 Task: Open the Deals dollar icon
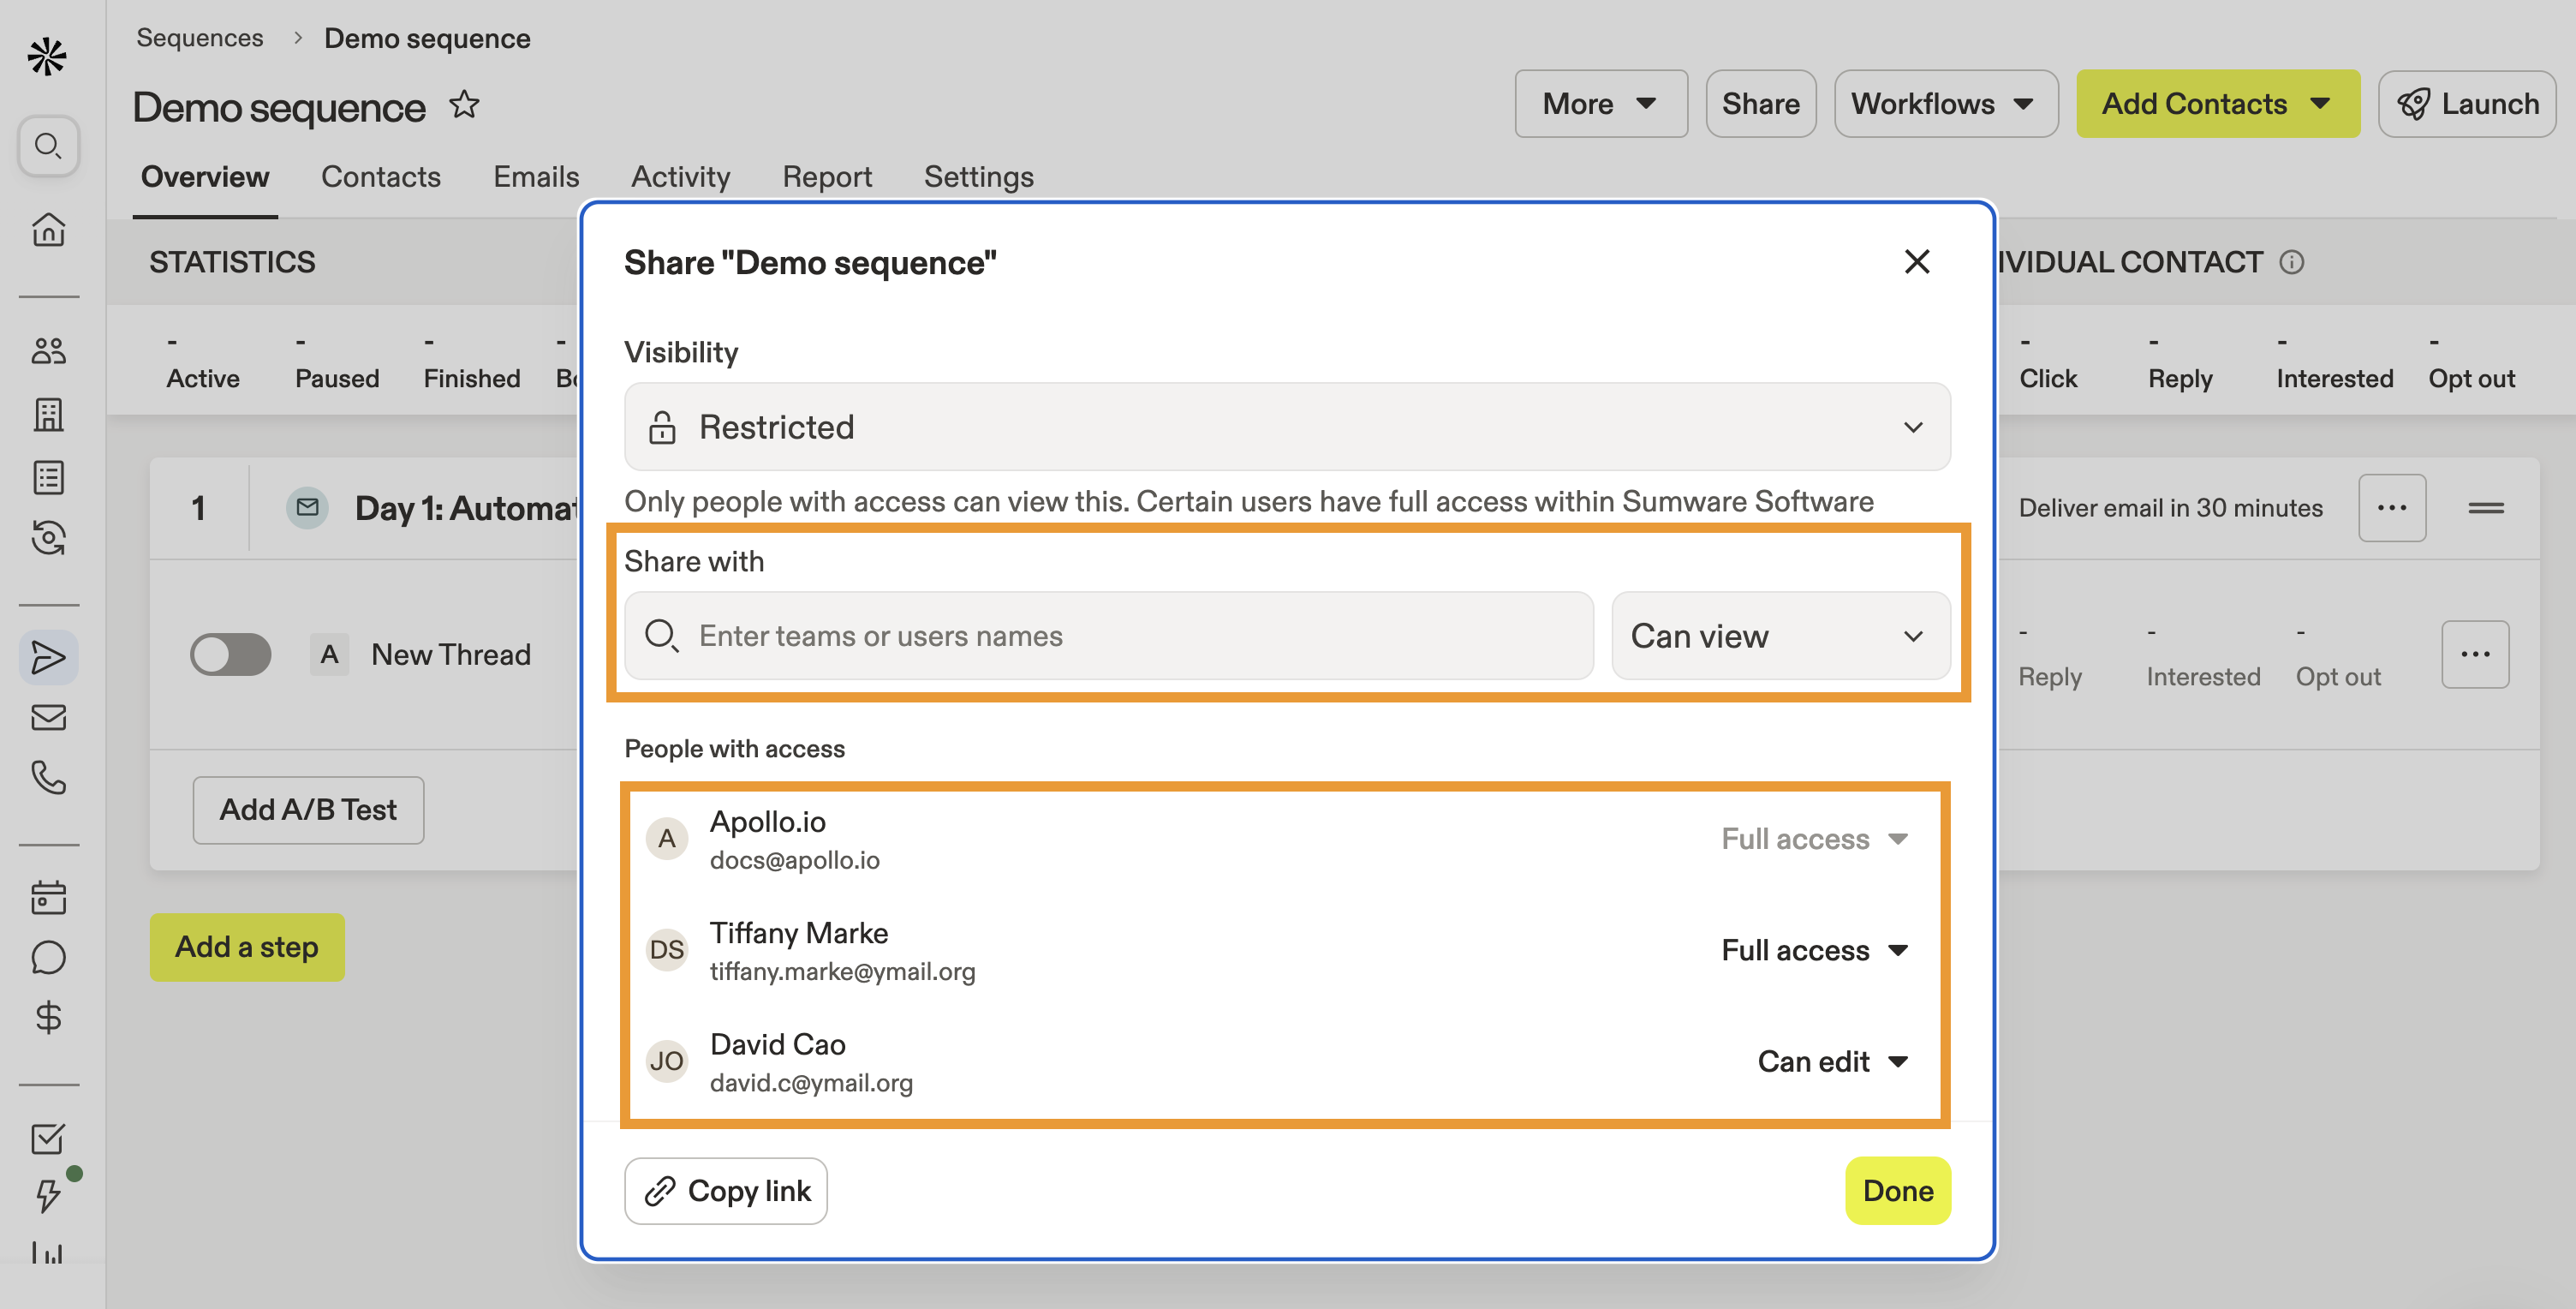pos(48,1018)
